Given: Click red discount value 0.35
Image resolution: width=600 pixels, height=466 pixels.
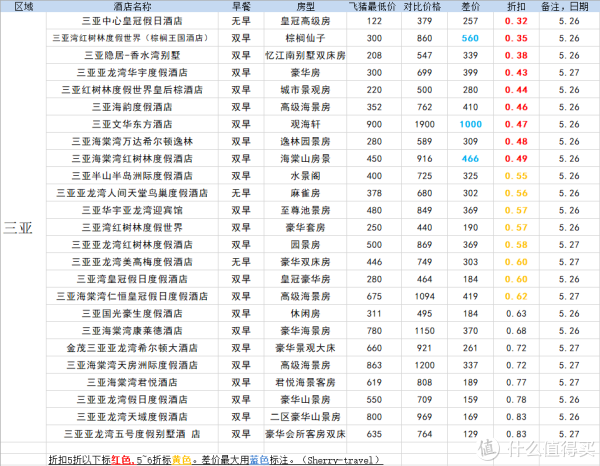Looking at the screenshot, I should tap(516, 38).
